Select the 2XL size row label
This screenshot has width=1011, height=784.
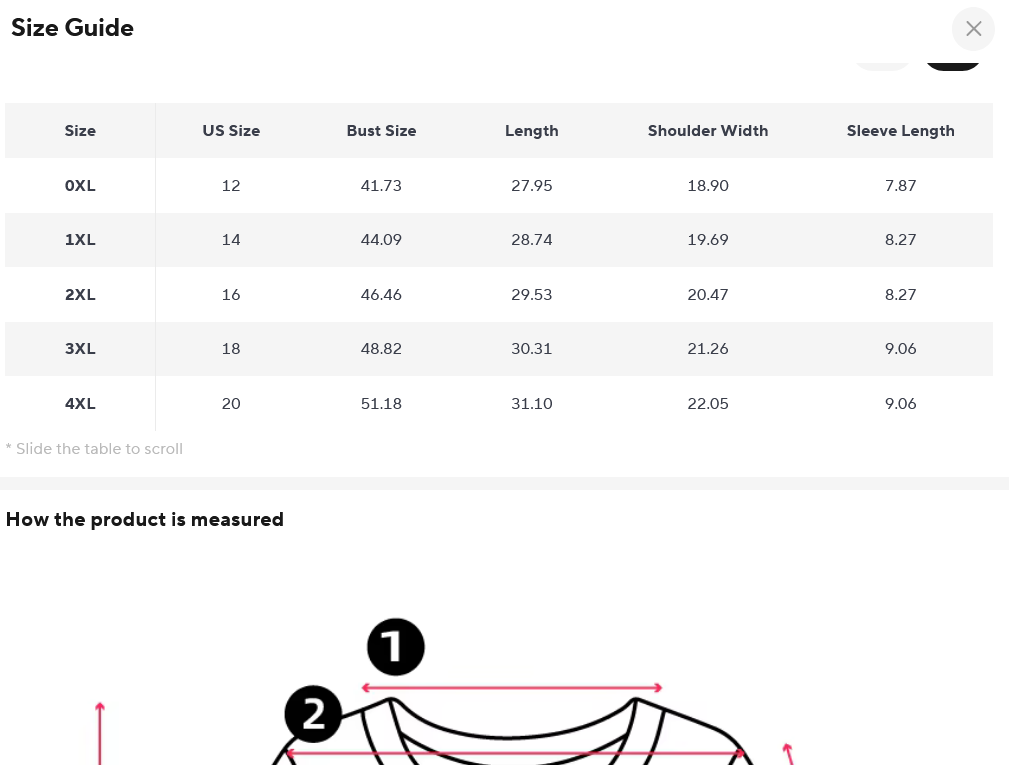click(x=80, y=295)
